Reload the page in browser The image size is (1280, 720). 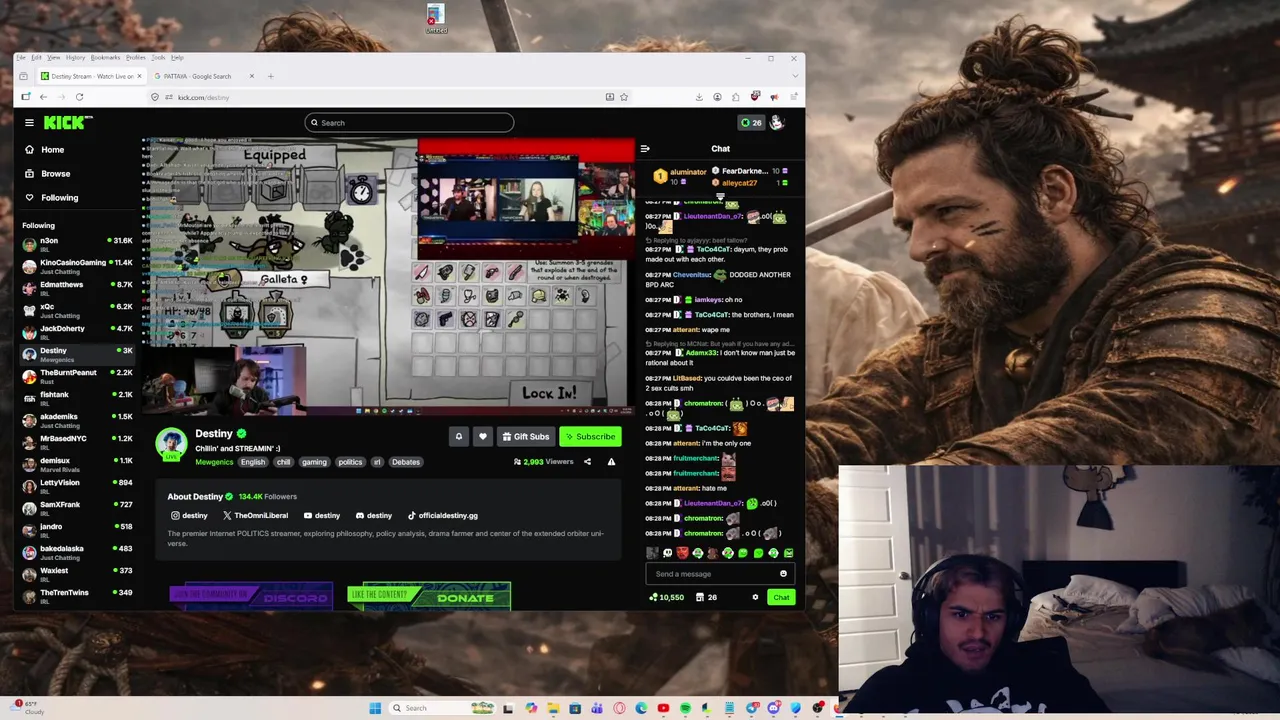pos(79,97)
